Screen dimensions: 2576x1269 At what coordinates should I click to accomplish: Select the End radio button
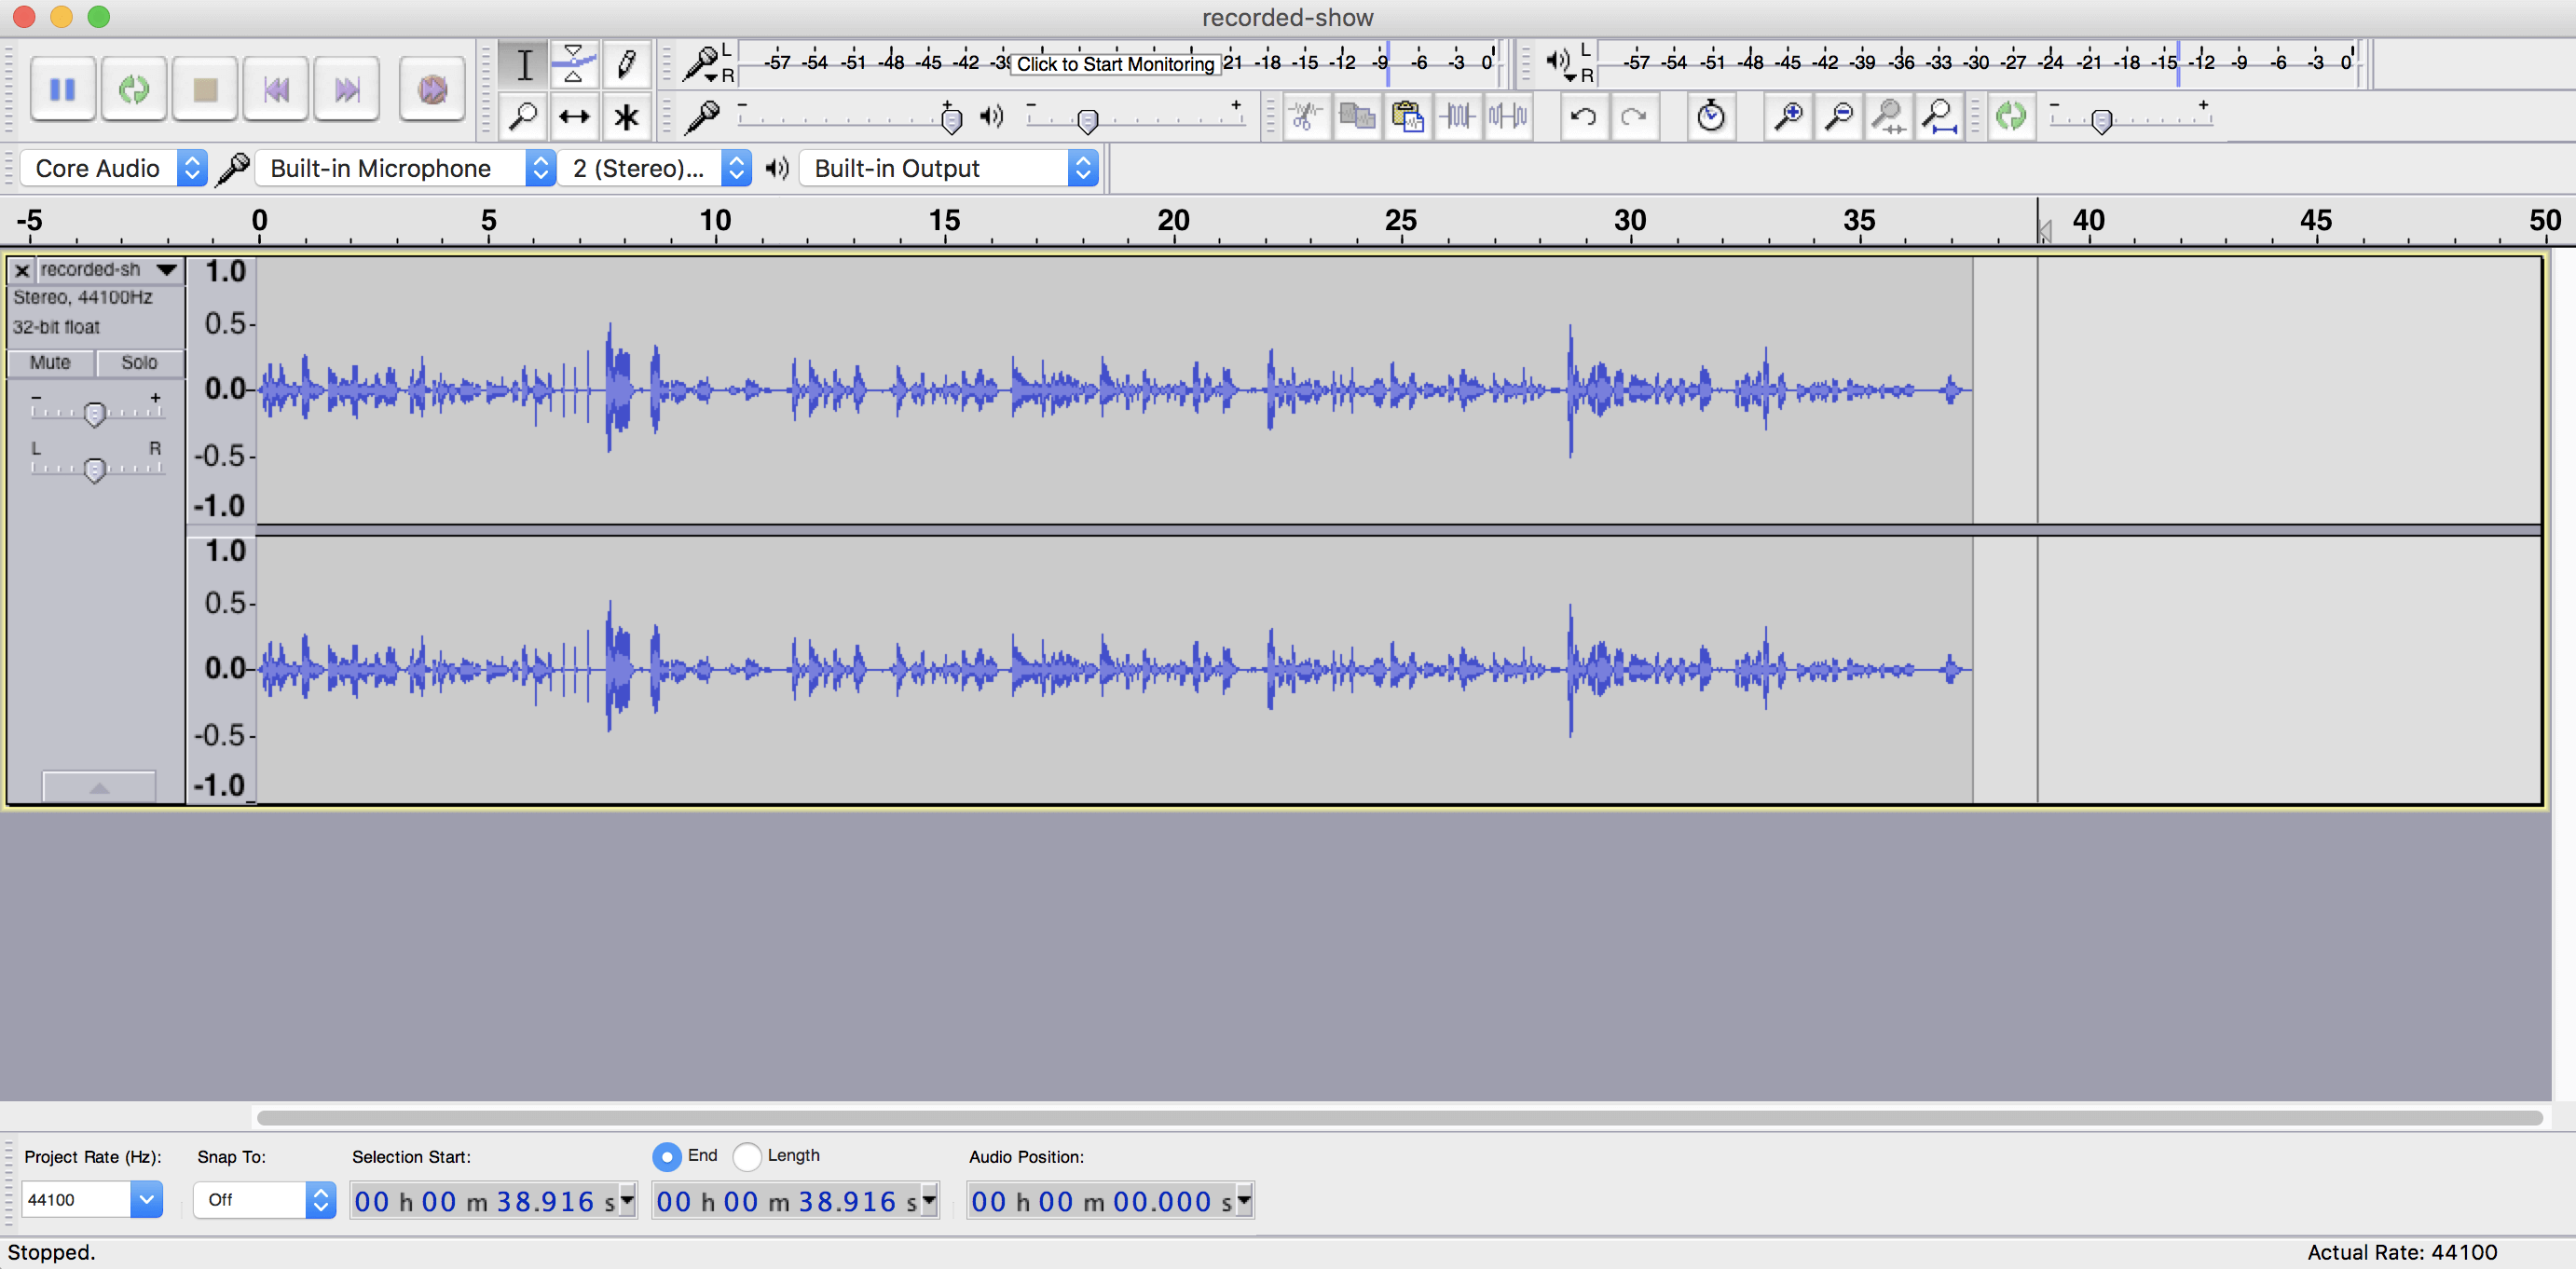click(x=667, y=1156)
